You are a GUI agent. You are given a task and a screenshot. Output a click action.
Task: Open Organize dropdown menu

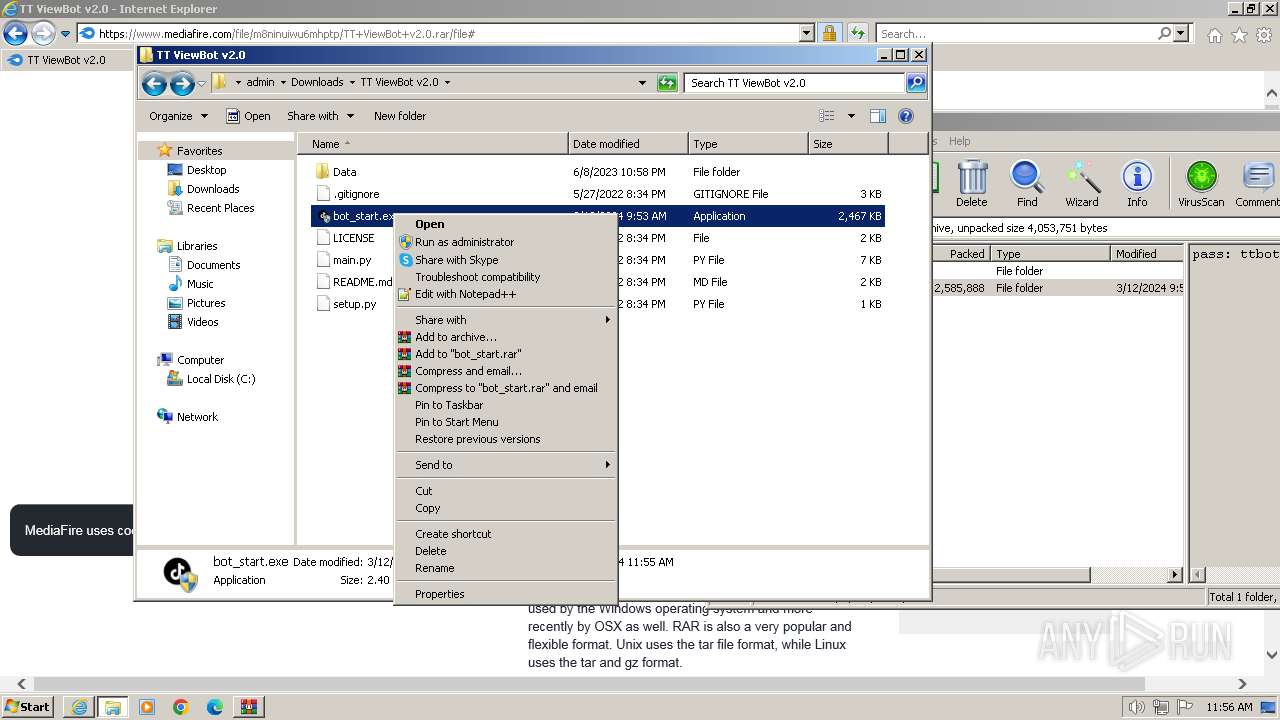pyautogui.click(x=178, y=116)
